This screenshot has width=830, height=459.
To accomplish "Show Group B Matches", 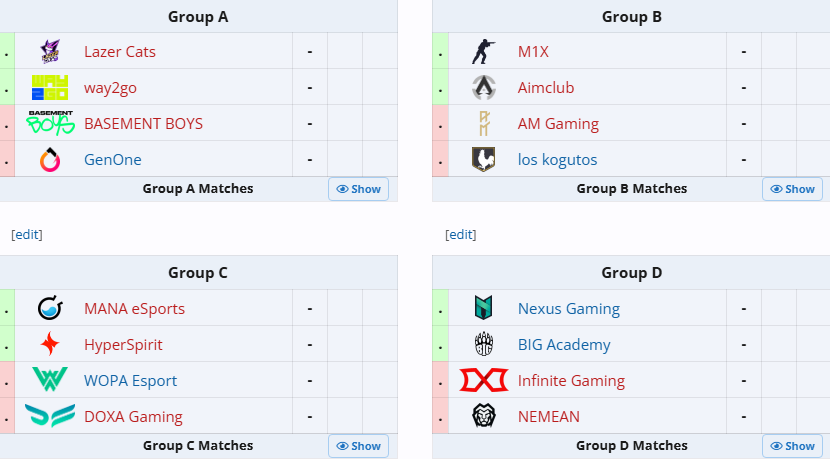I will tap(792, 189).
